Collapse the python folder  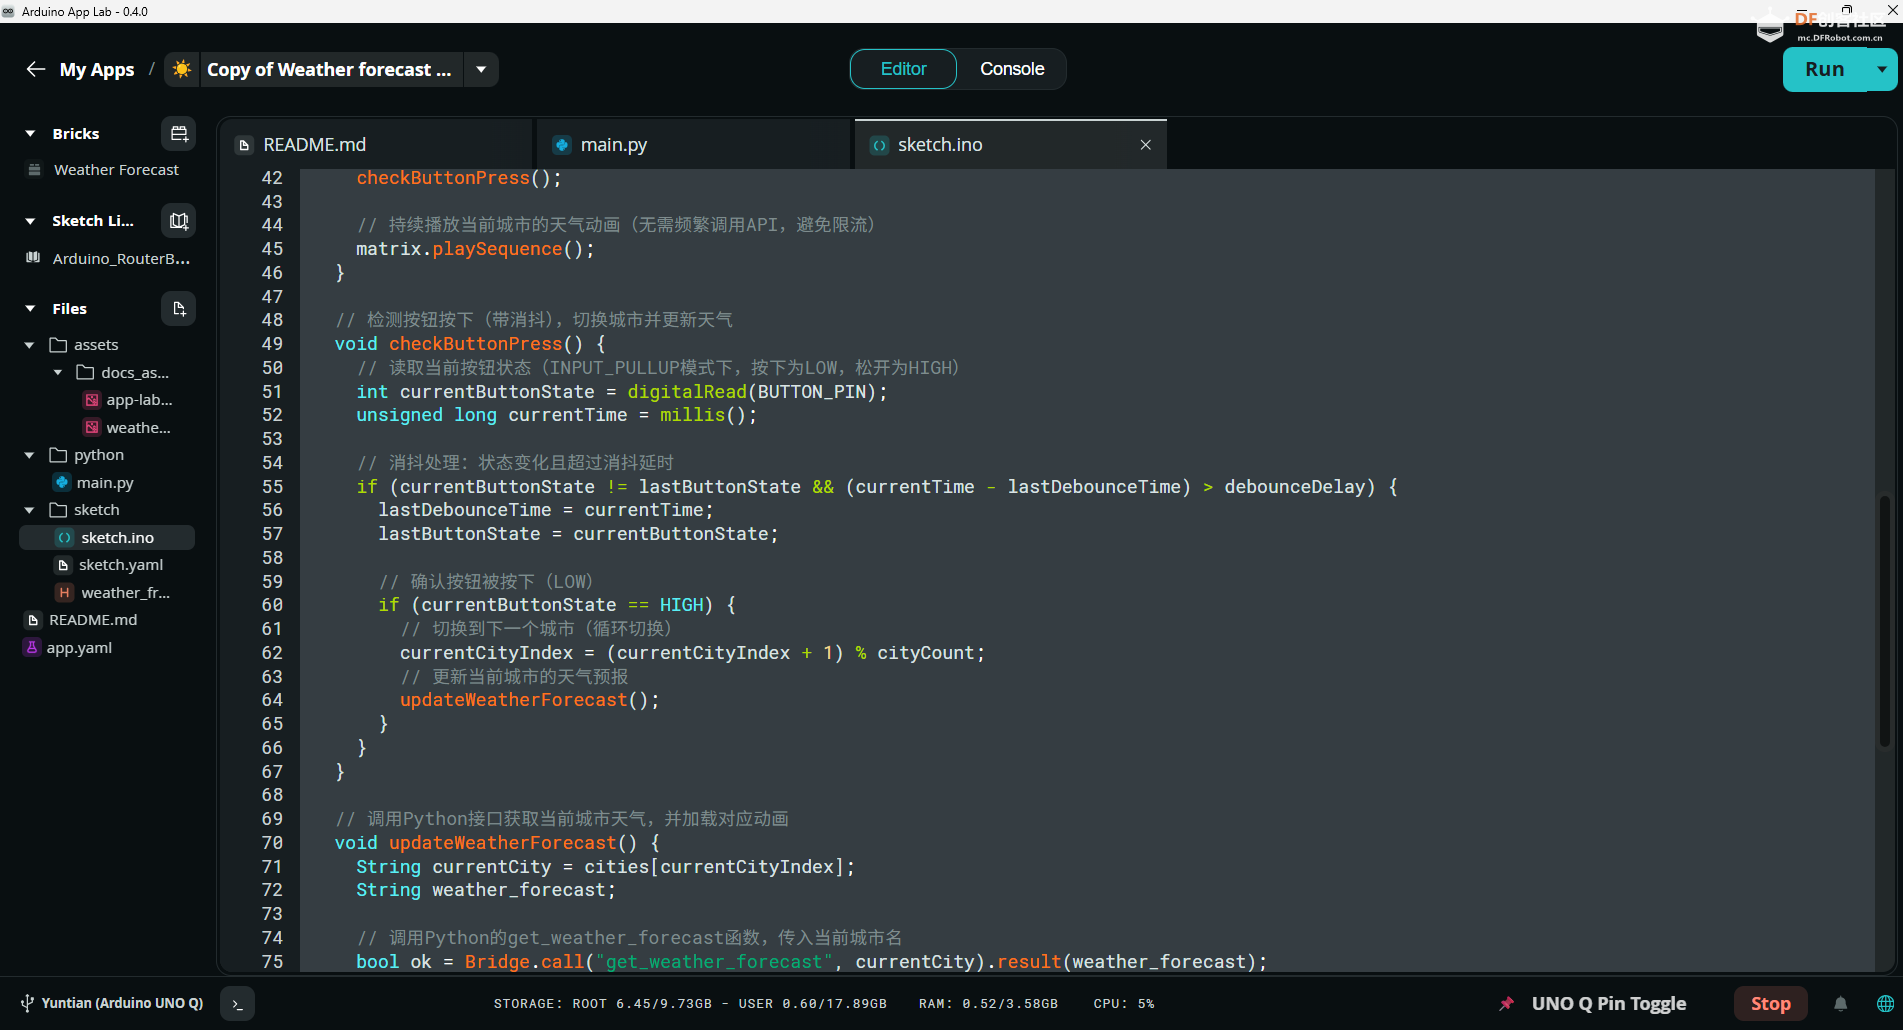[x=29, y=454]
